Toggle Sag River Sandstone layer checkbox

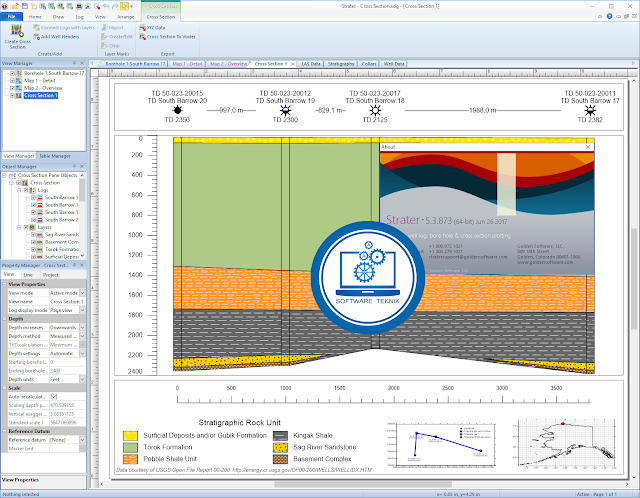pos(33,235)
